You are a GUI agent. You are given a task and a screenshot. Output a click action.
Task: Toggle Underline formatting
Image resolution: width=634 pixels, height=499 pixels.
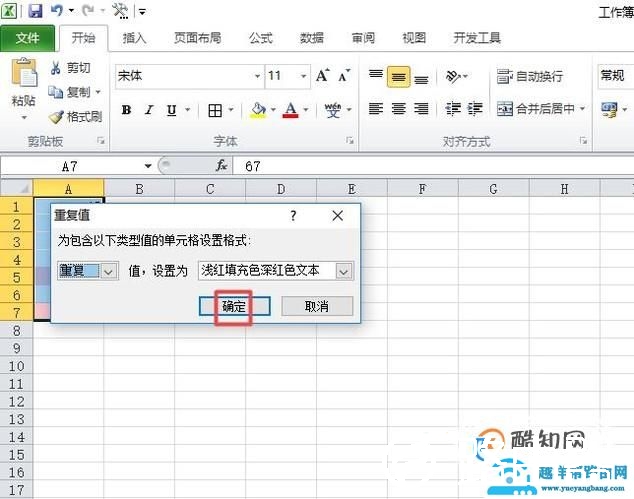[x=171, y=110]
